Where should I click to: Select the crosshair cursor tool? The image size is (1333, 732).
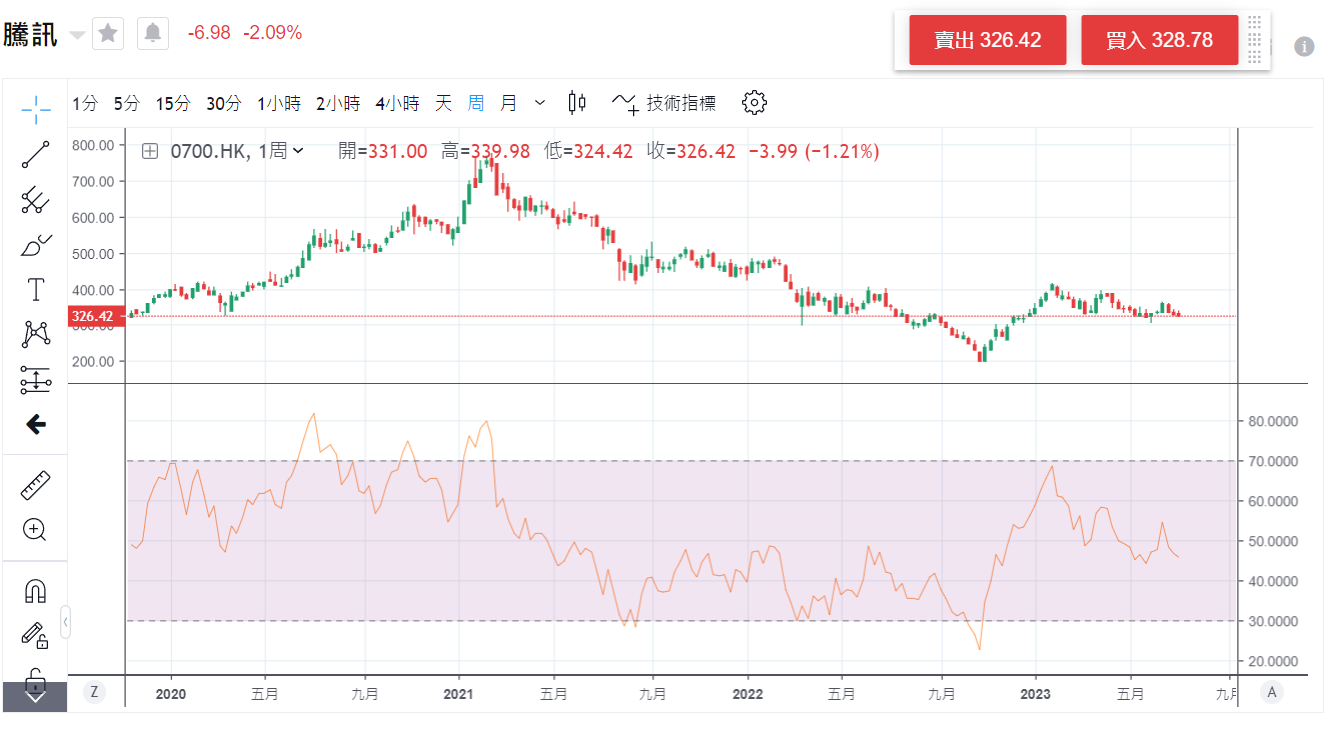tap(36, 110)
